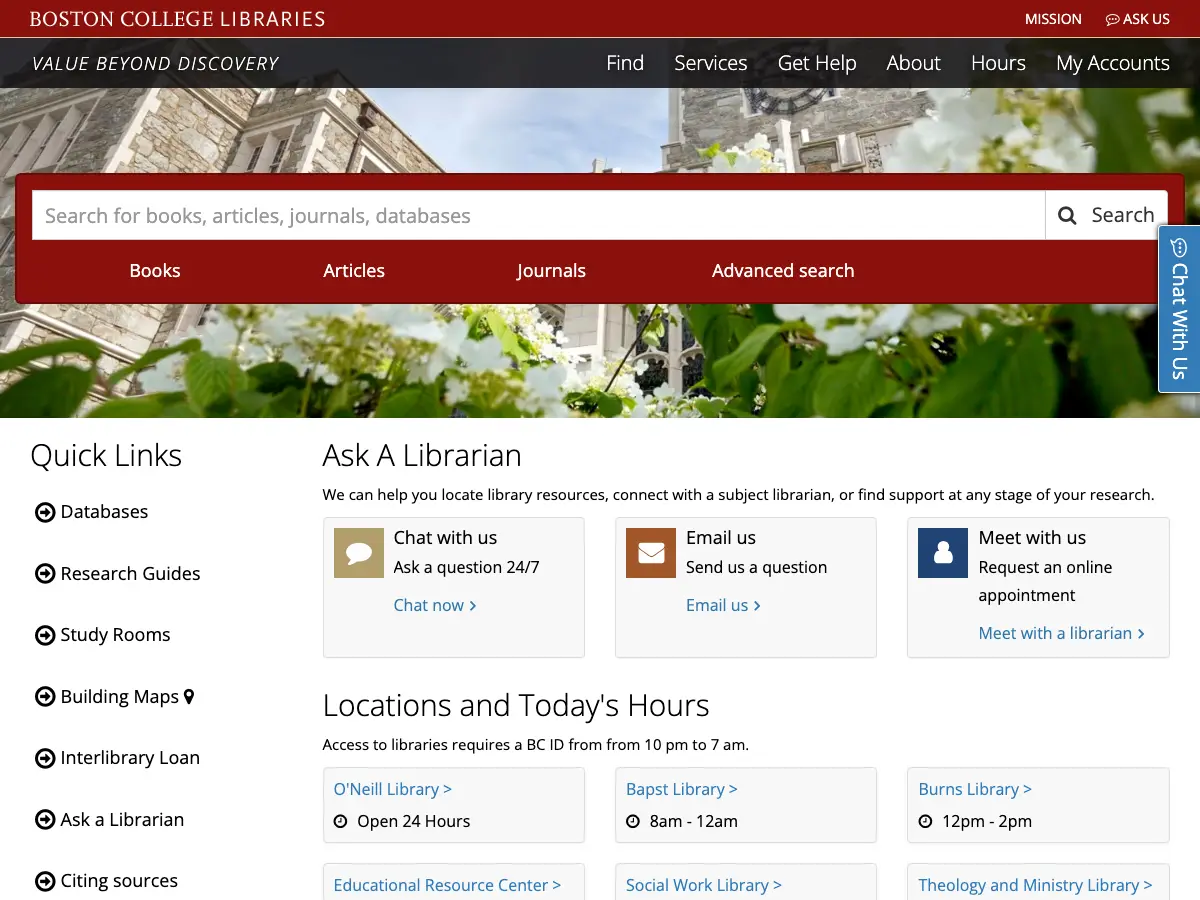Open the Educational Resource Center page
The image size is (1200, 900).
click(447, 885)
